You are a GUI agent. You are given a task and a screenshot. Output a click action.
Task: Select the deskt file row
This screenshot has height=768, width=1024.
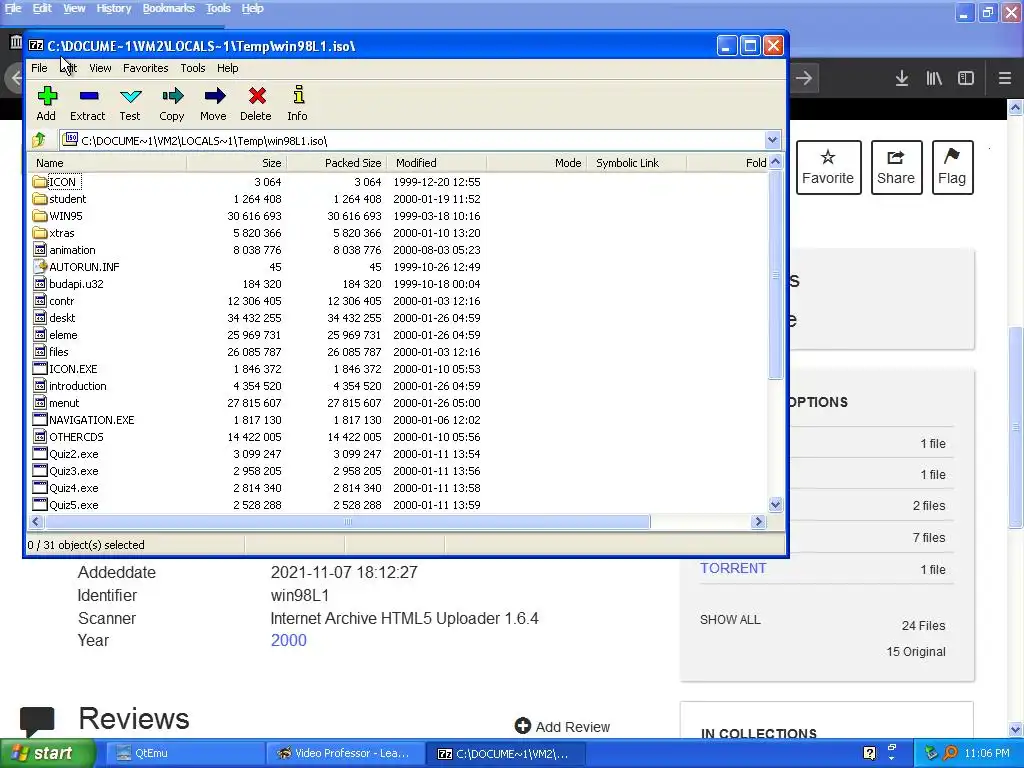tap(398, 317)
